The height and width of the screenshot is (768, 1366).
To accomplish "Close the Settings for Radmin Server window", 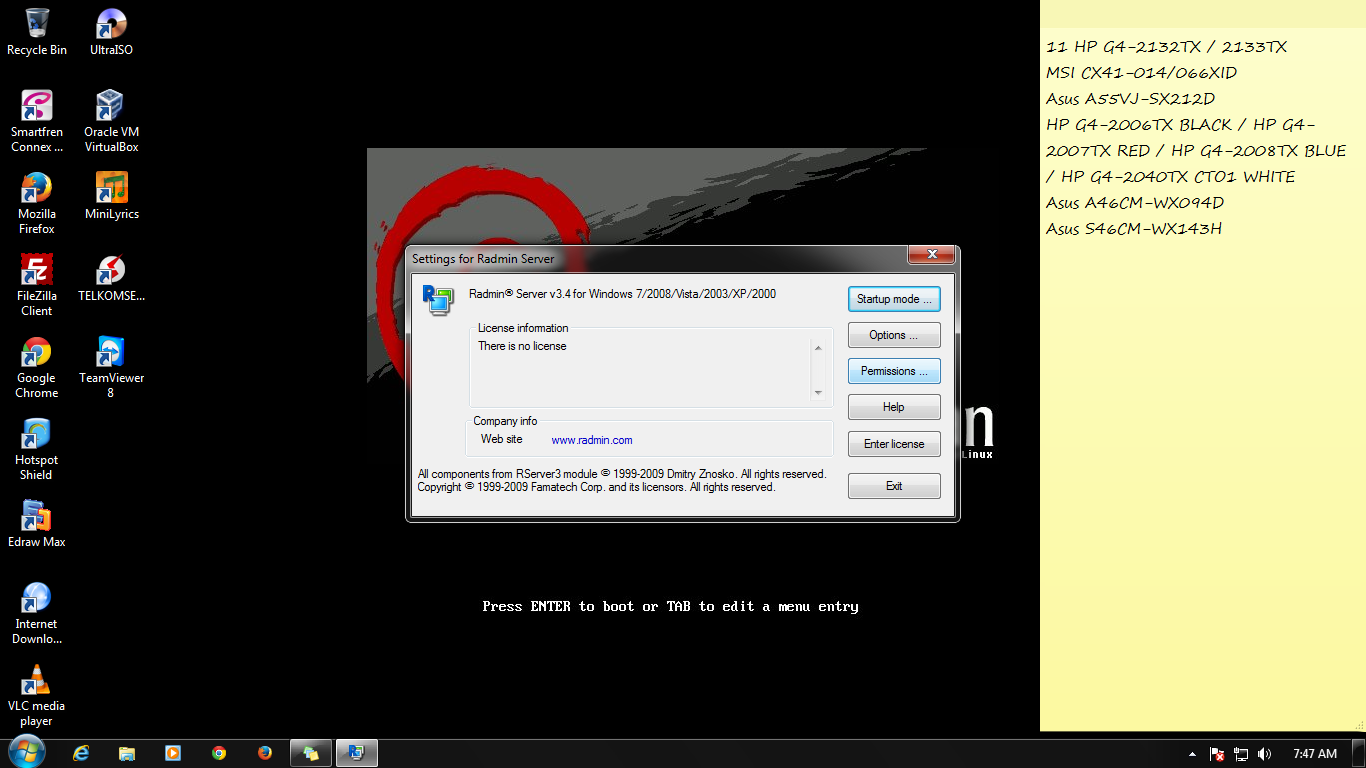I will (x=931, y=256).
